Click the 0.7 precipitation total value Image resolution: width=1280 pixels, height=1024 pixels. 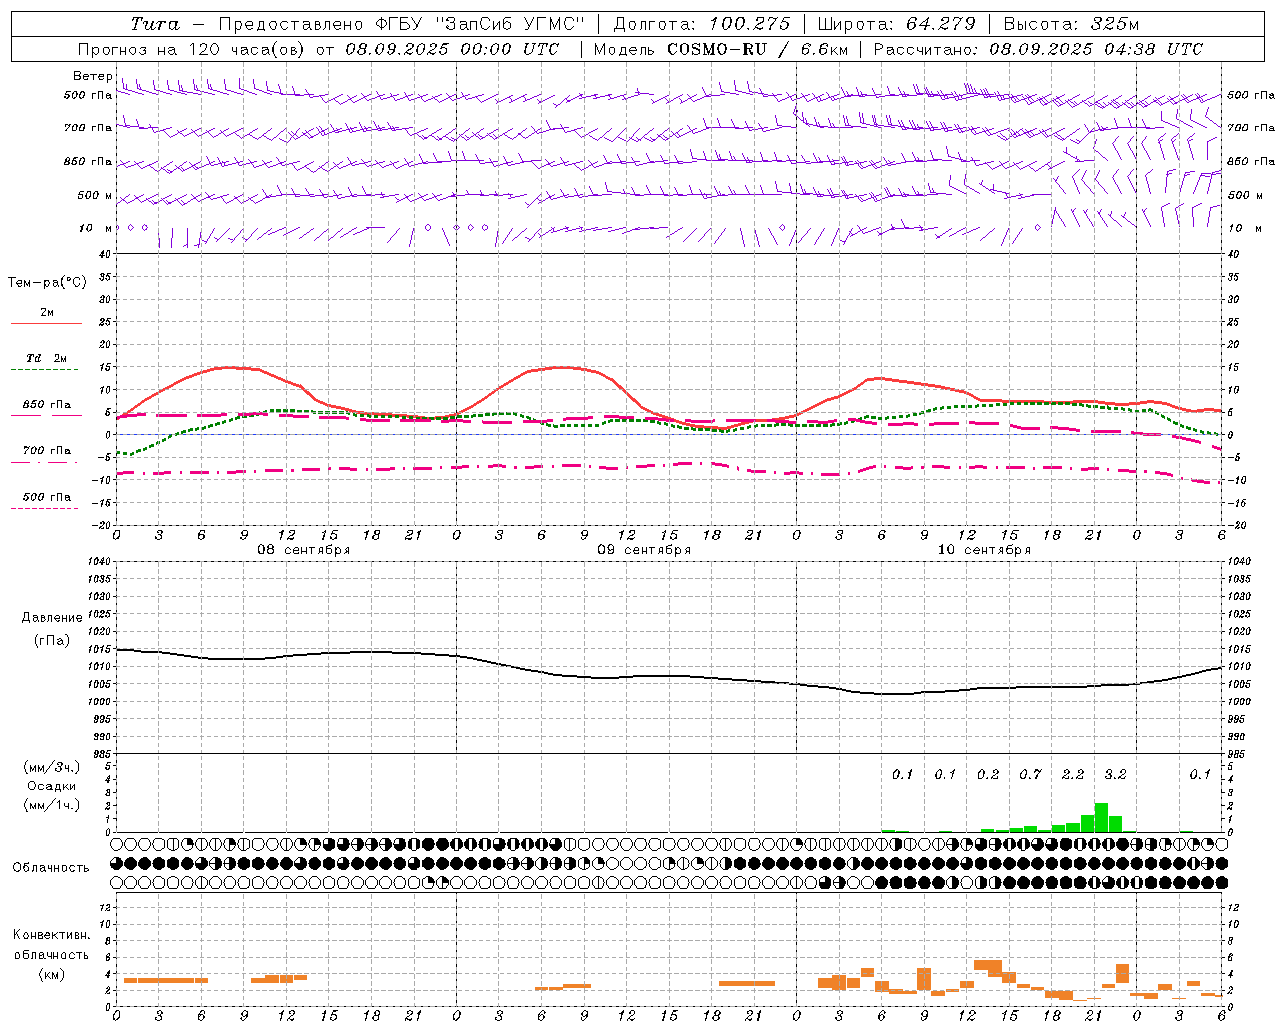(1030, 775)
